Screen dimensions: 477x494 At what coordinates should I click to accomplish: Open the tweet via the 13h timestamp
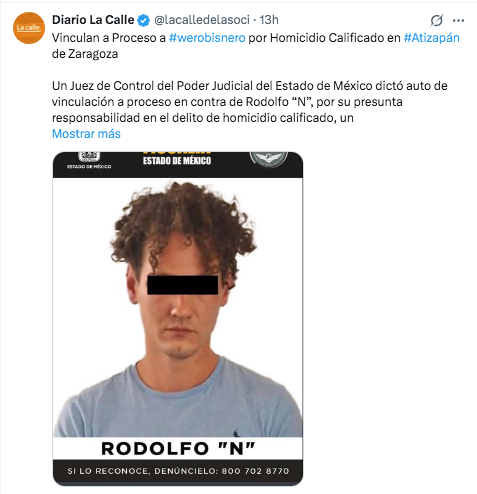coord(269,20)
